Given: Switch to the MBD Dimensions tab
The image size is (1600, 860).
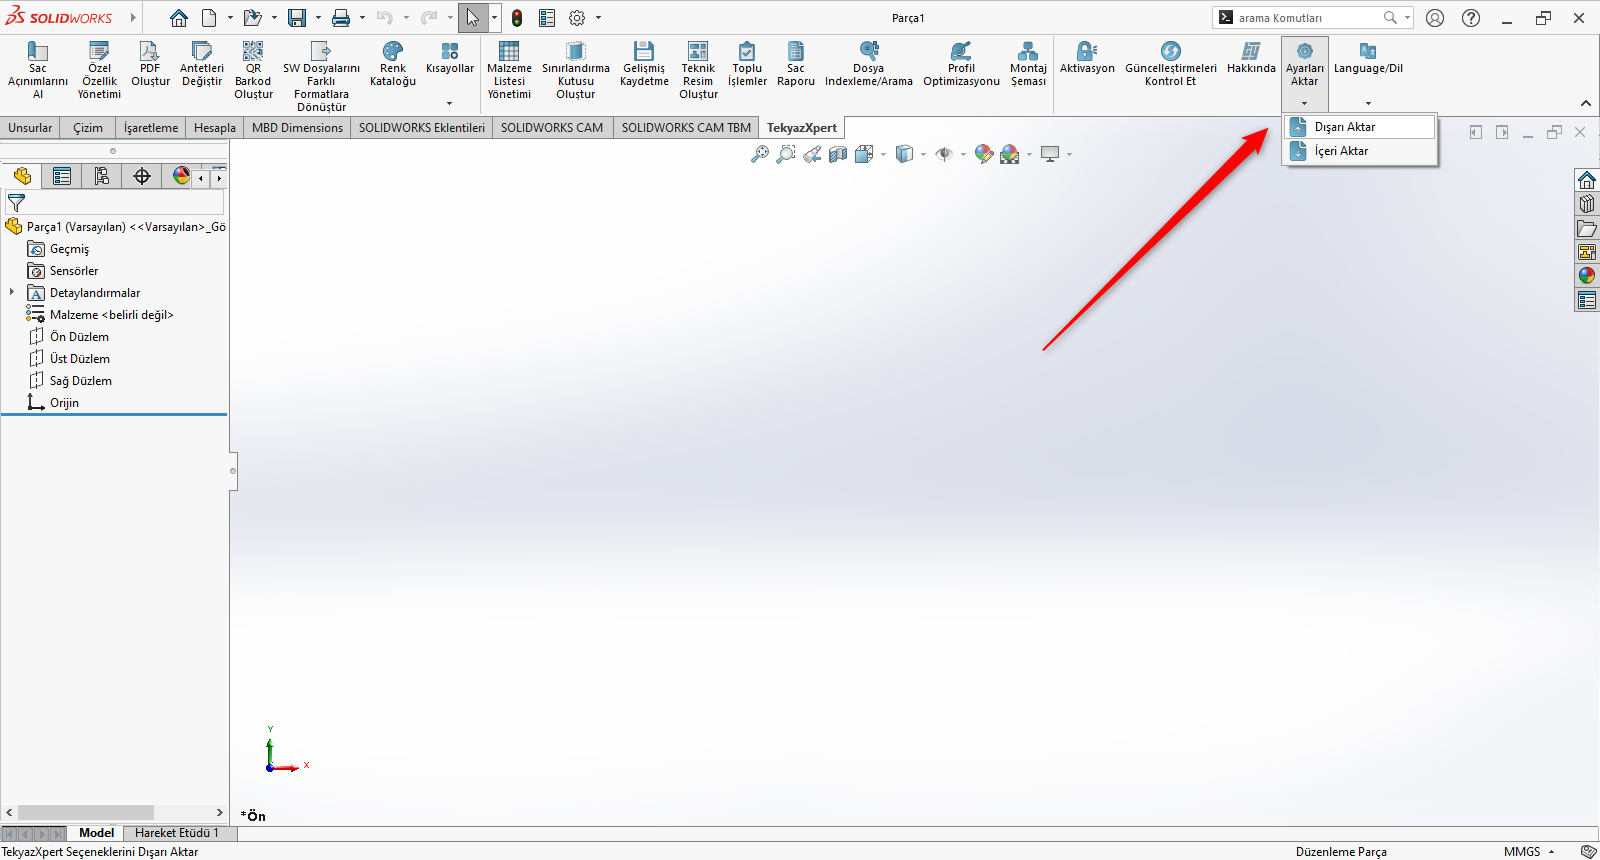Looking at the screenshot, I should click(297, 128).
